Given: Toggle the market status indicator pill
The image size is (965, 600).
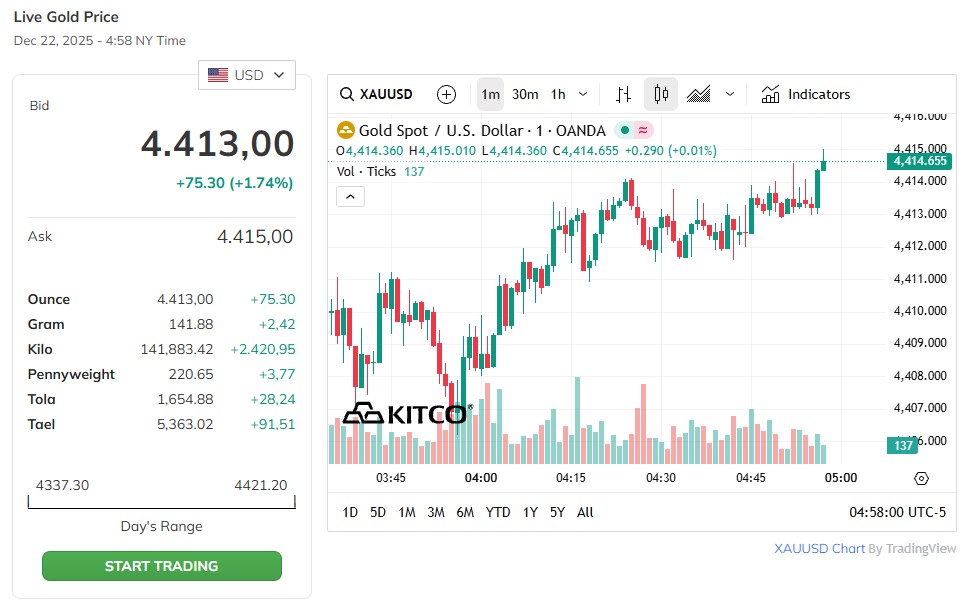Looking at the screenshot, I should (x=634, y=130).
